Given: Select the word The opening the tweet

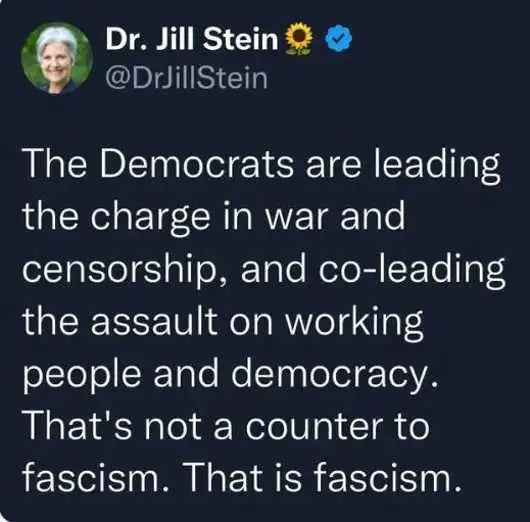Looking at the screenshot, I should click(x=55, y=165).
